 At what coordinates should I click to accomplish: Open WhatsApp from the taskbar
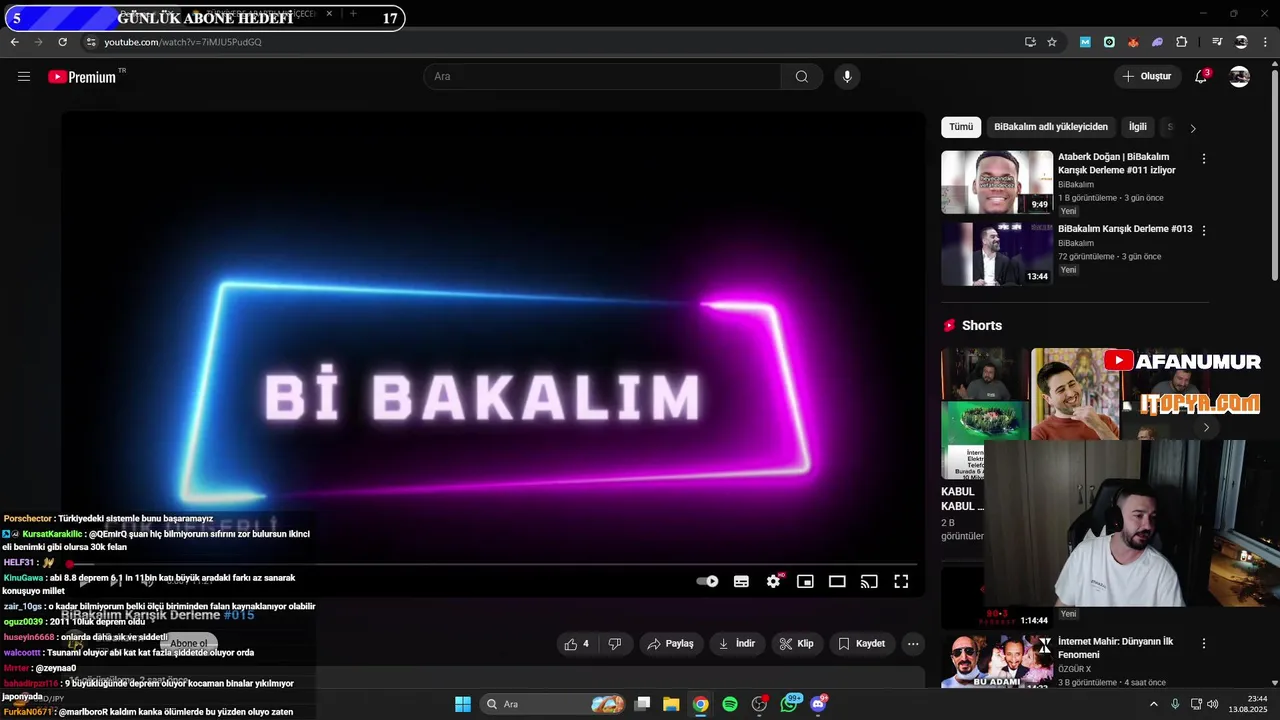click(x=790, y=704)
